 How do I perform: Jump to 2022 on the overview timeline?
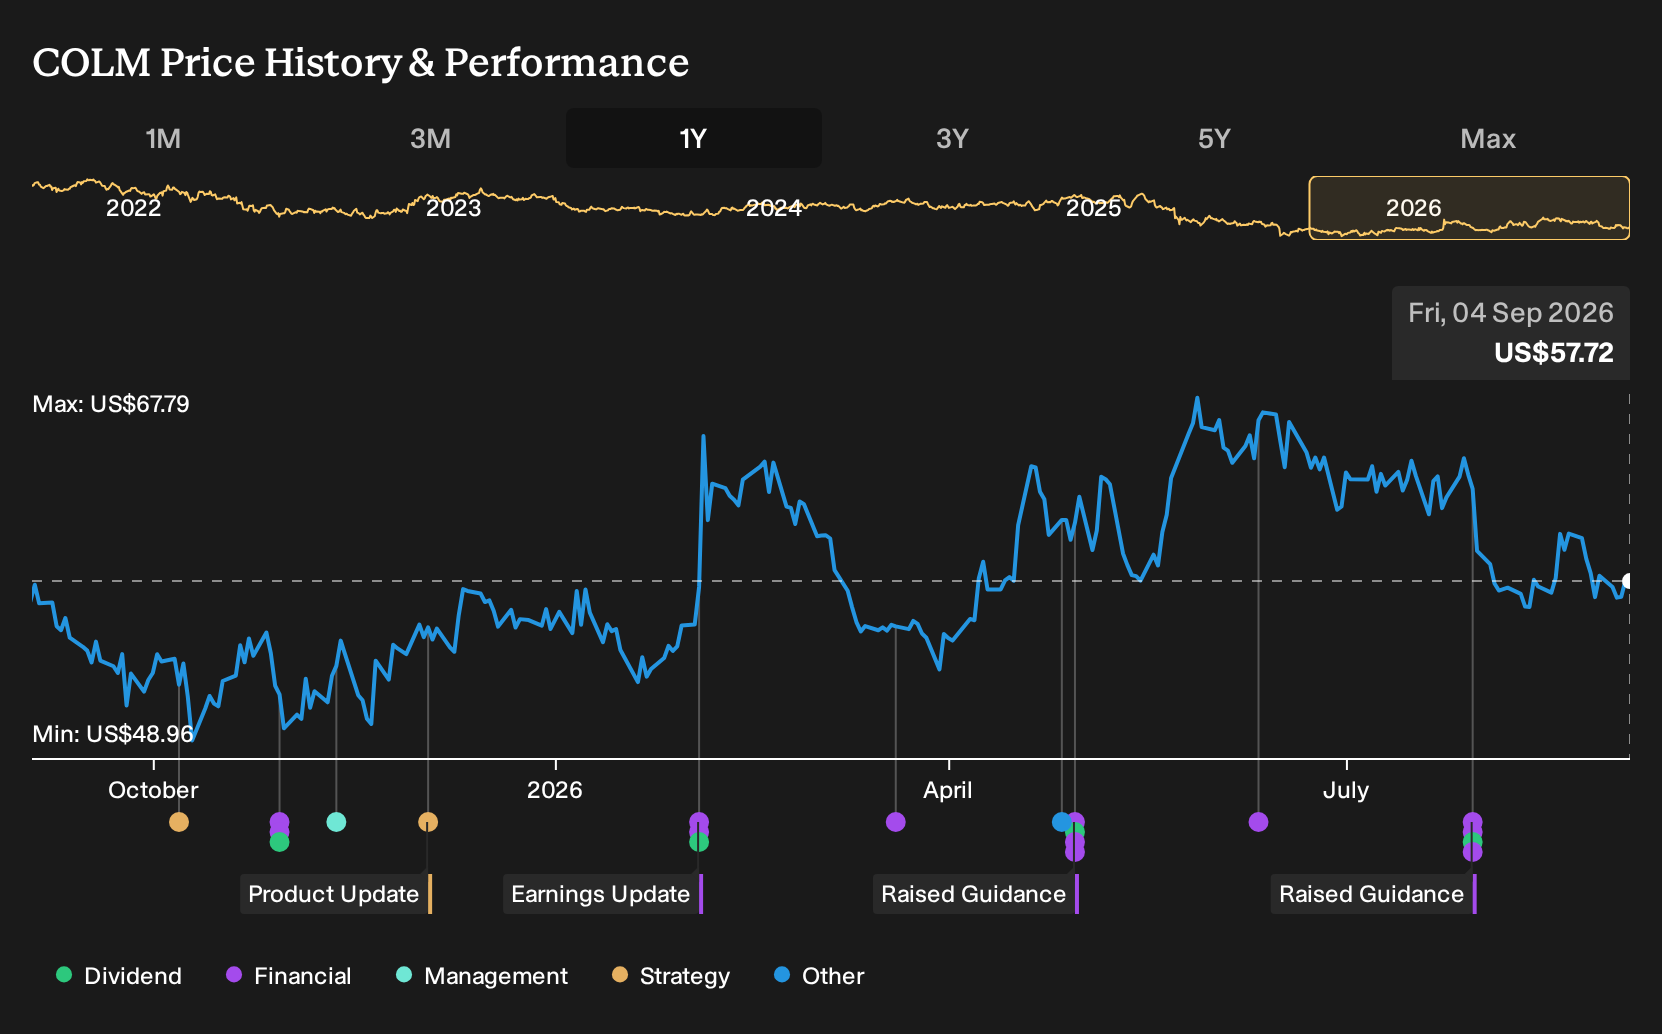click(133, 208)
